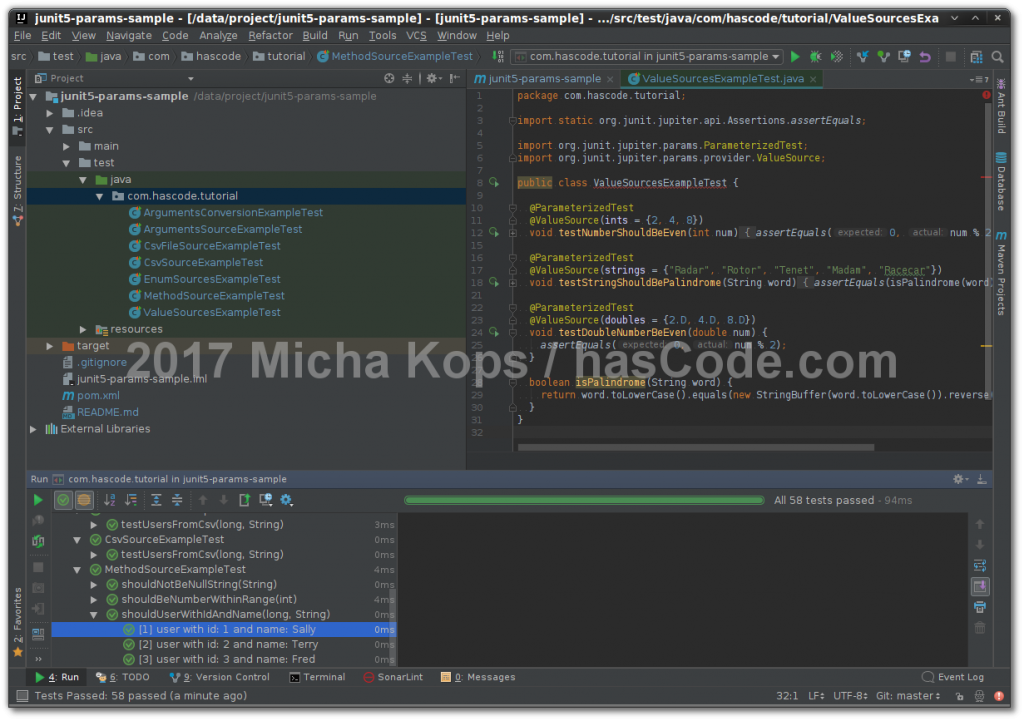Image resolution: width=1024 pixels, height=721 pixels.
Task: Open Search Everywhere magnifier icon
Action: 997,57
